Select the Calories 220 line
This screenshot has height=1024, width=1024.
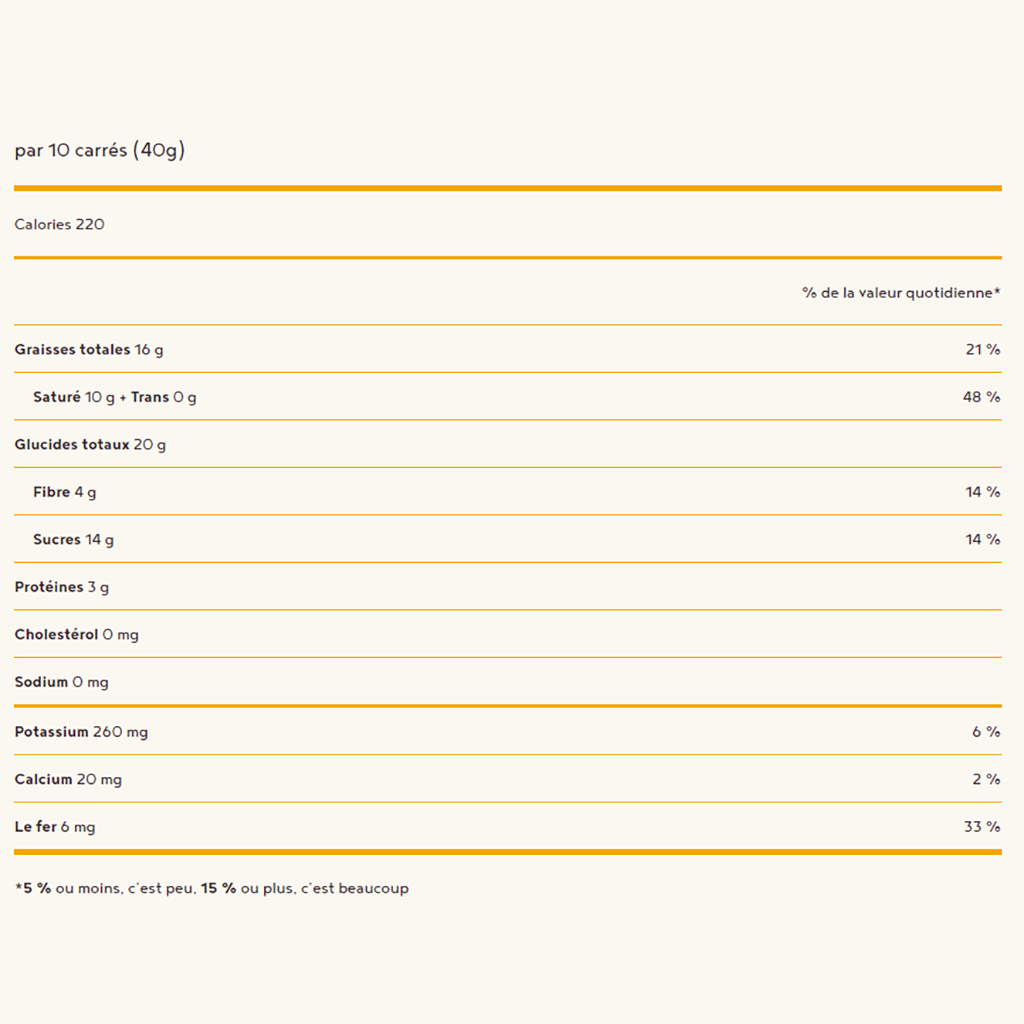[x=59, y=224]
